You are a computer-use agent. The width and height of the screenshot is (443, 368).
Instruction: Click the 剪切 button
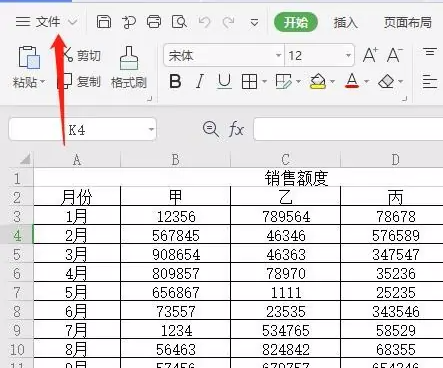coord(82,55)
